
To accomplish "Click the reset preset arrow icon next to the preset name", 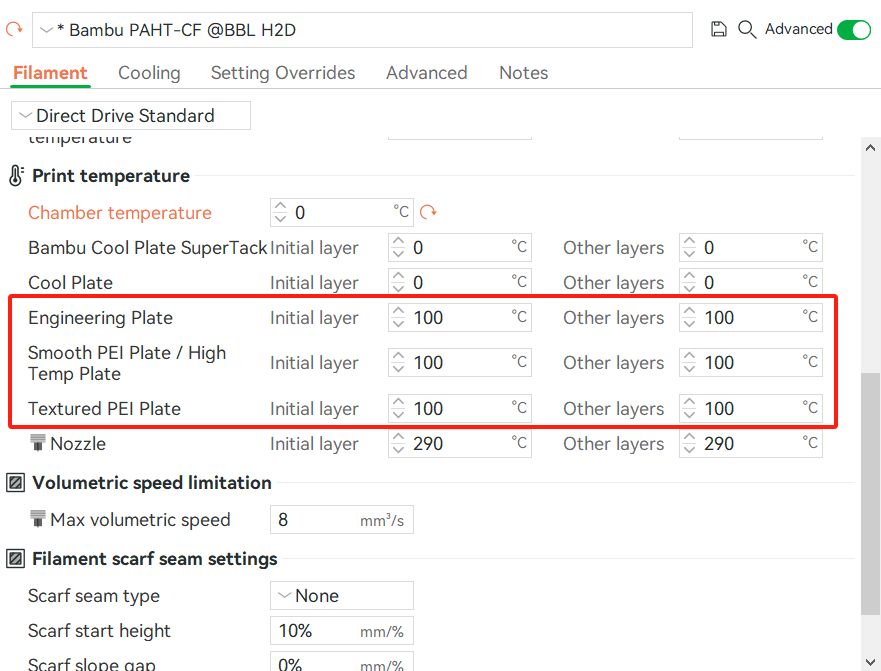I will coord(14,29).
